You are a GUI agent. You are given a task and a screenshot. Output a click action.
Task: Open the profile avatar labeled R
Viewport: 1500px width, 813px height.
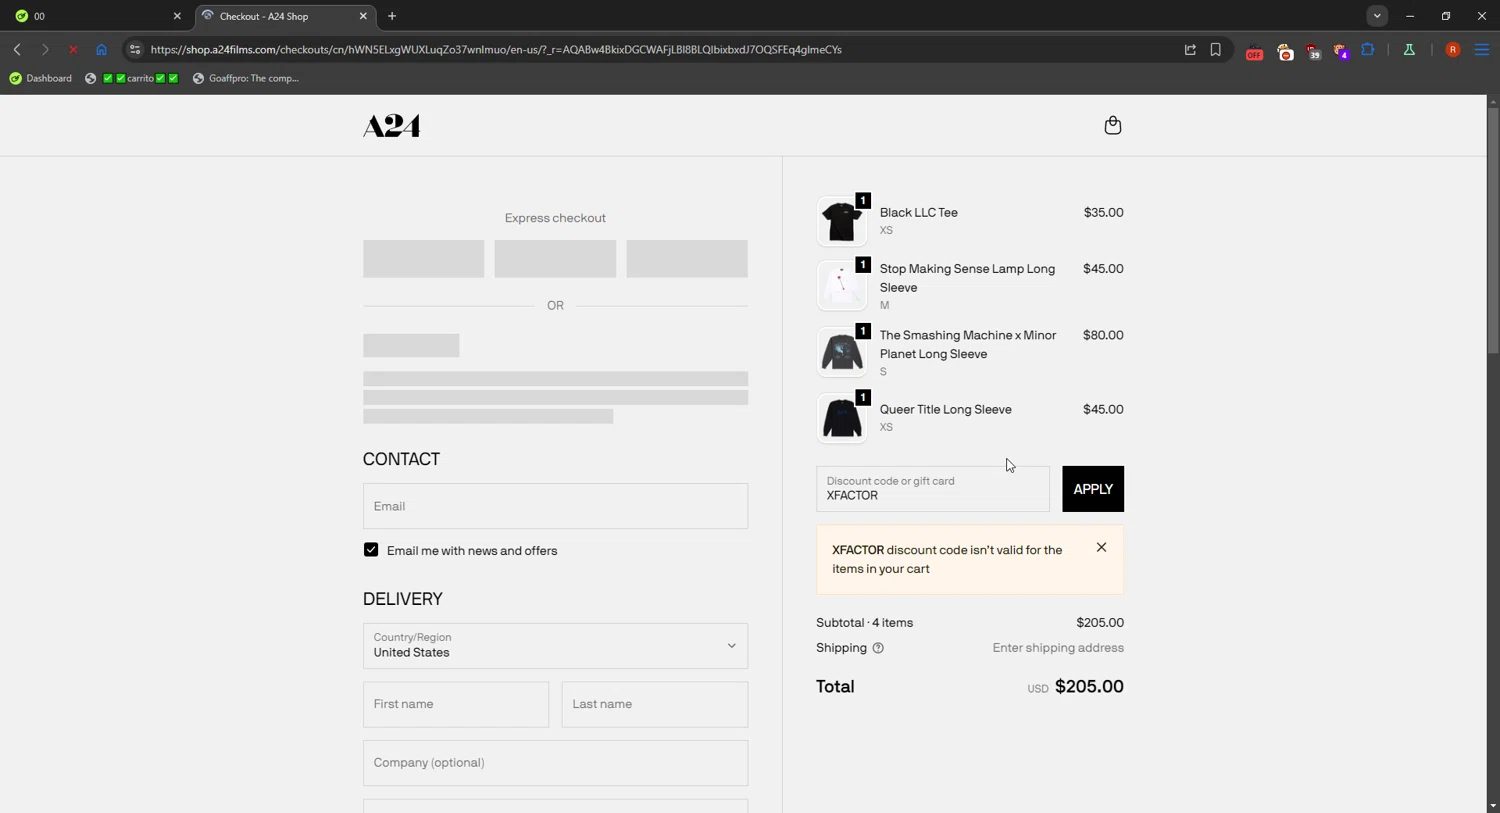click(1453, 49)
